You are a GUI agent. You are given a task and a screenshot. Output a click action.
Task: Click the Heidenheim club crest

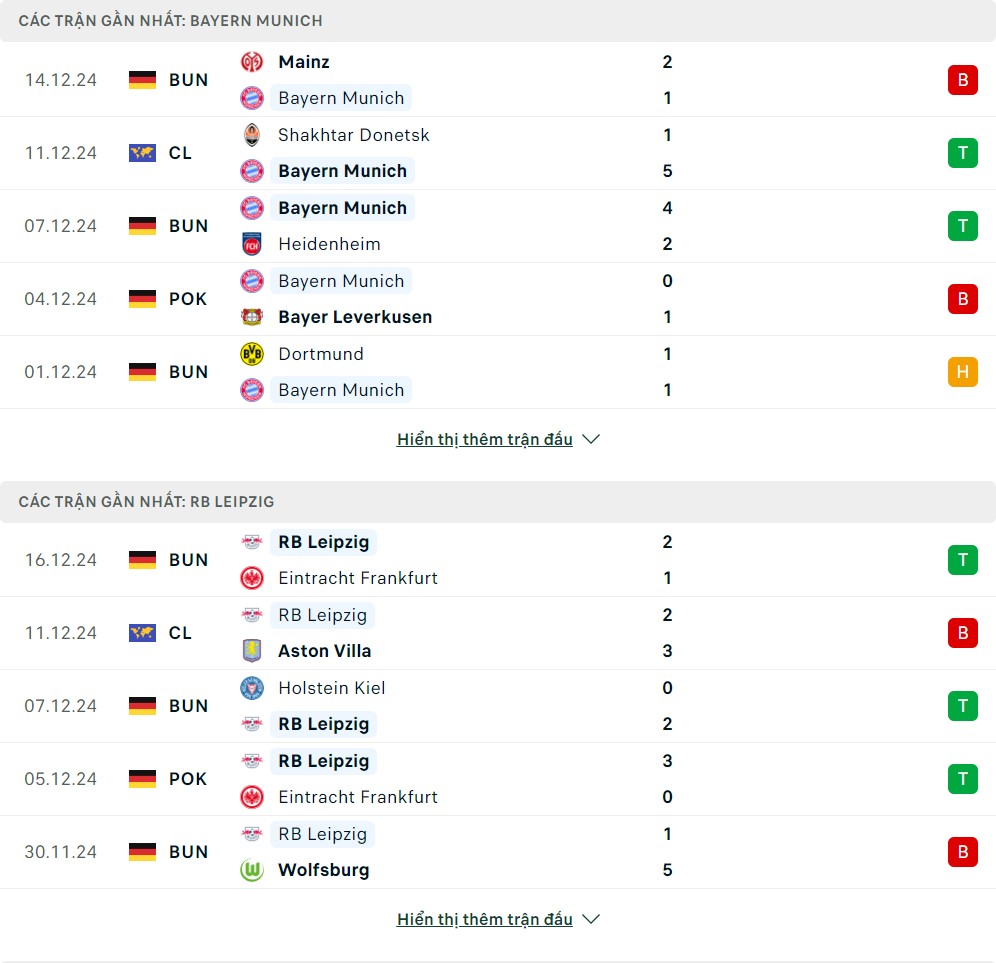tap(252, 244)
